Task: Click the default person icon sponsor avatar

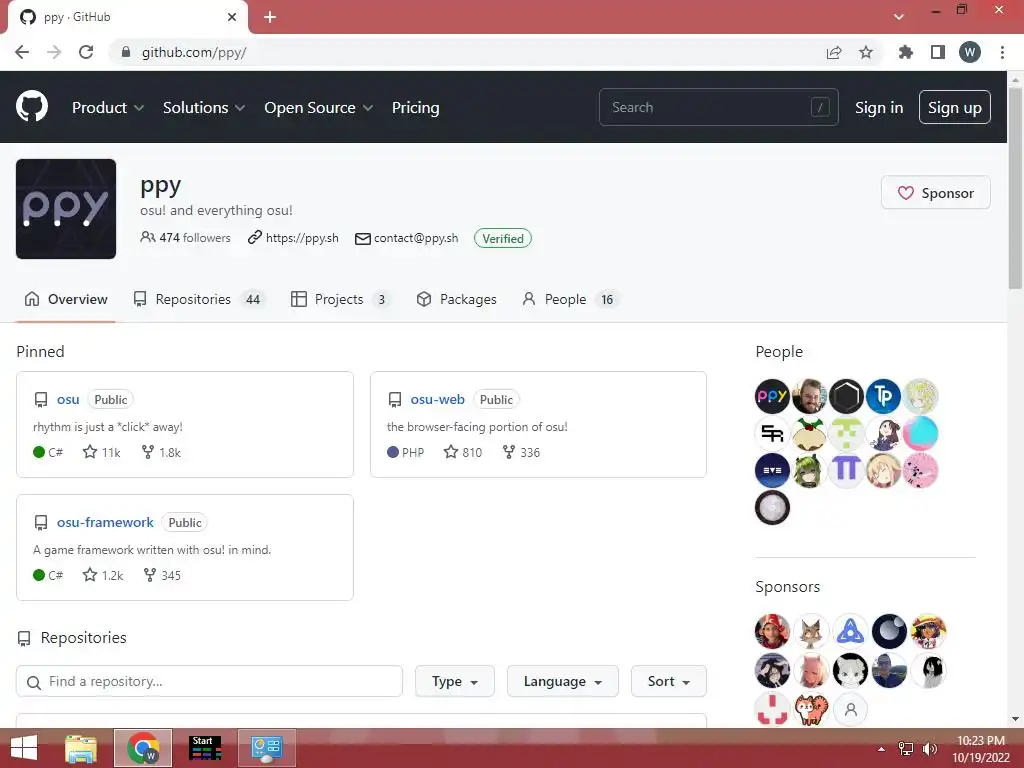Action: [850, 709]
